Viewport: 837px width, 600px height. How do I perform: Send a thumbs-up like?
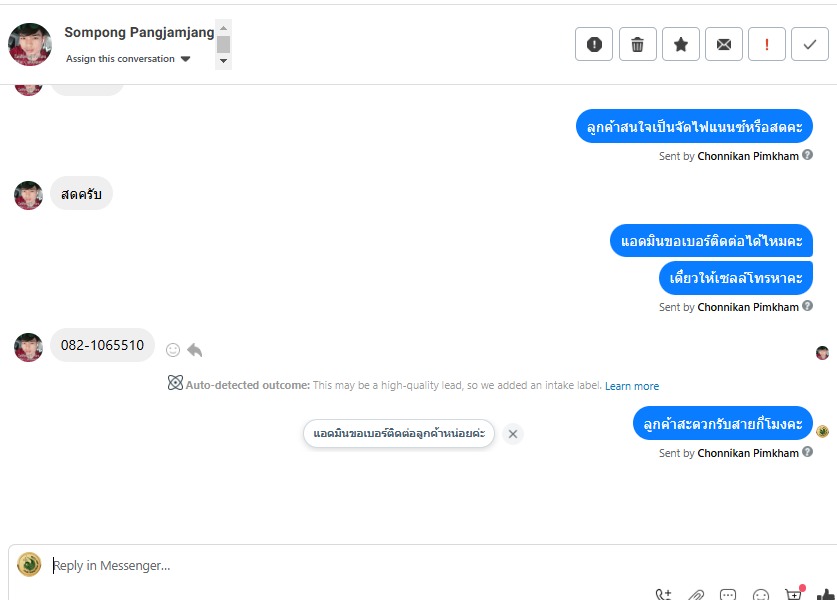[x=826, y=594]
